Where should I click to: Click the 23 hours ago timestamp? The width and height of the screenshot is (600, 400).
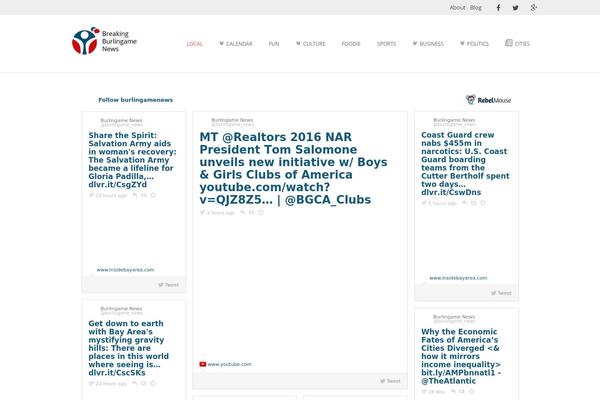[111, 384]
